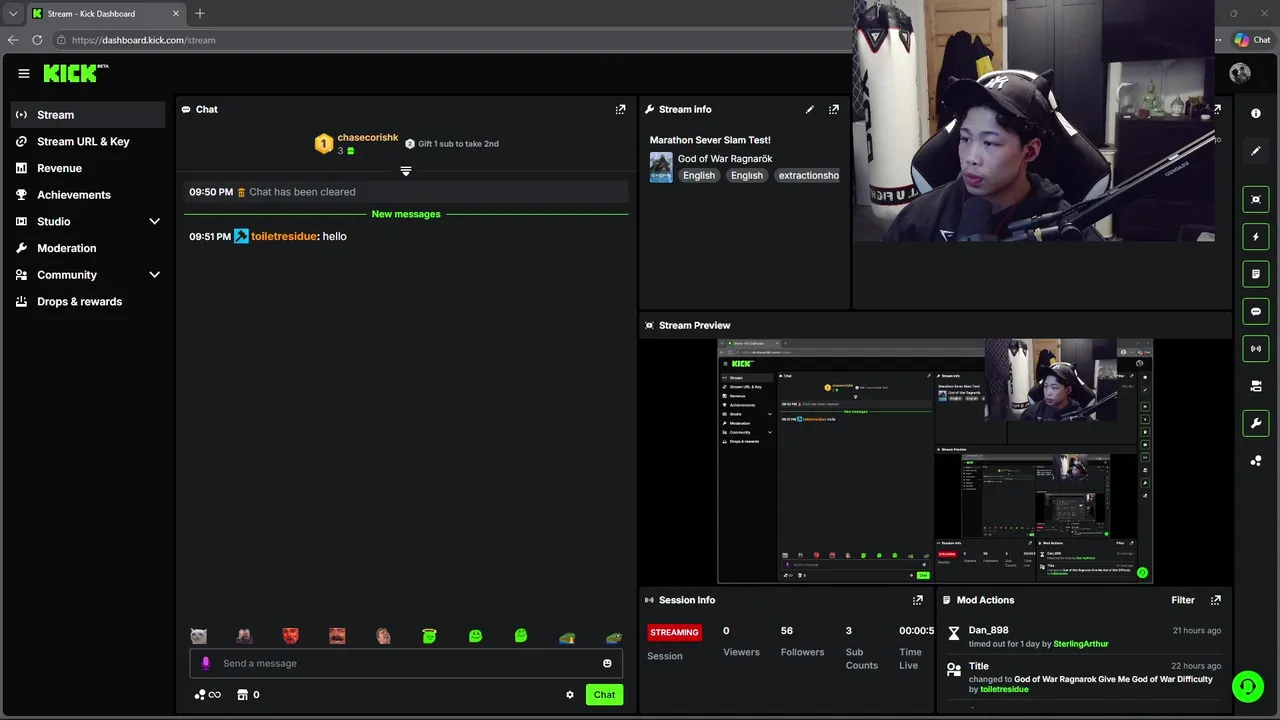Toggle the stream preview widget icon
The image size is (1280, 720).
tap(1256, 199)
